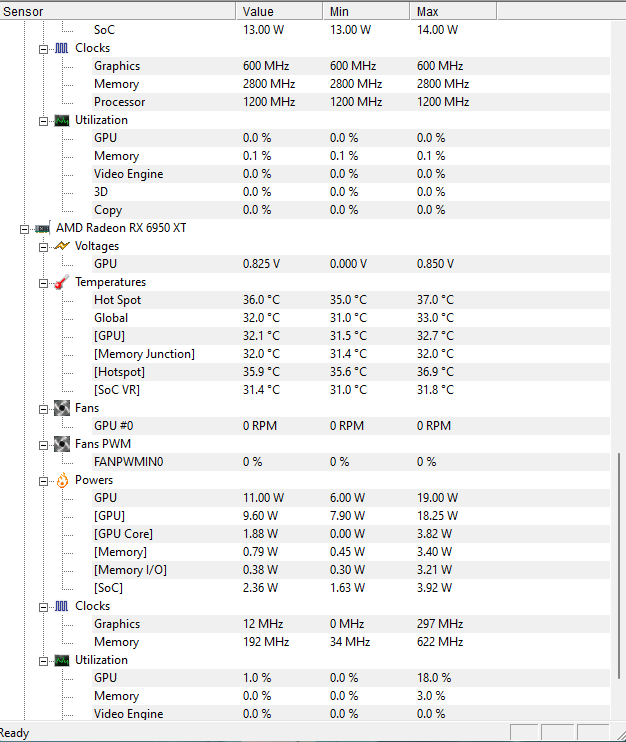Viewport: 626px width, 742px height.
Task: Select the [Memory Junction] temperature row
Action: [351, 354]
